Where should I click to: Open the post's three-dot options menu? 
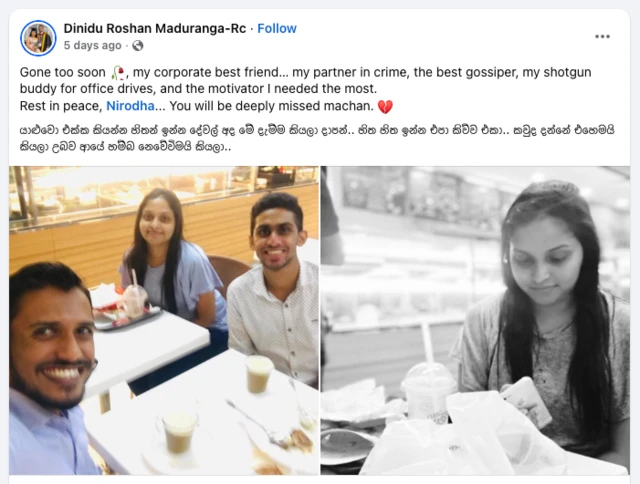602,36
